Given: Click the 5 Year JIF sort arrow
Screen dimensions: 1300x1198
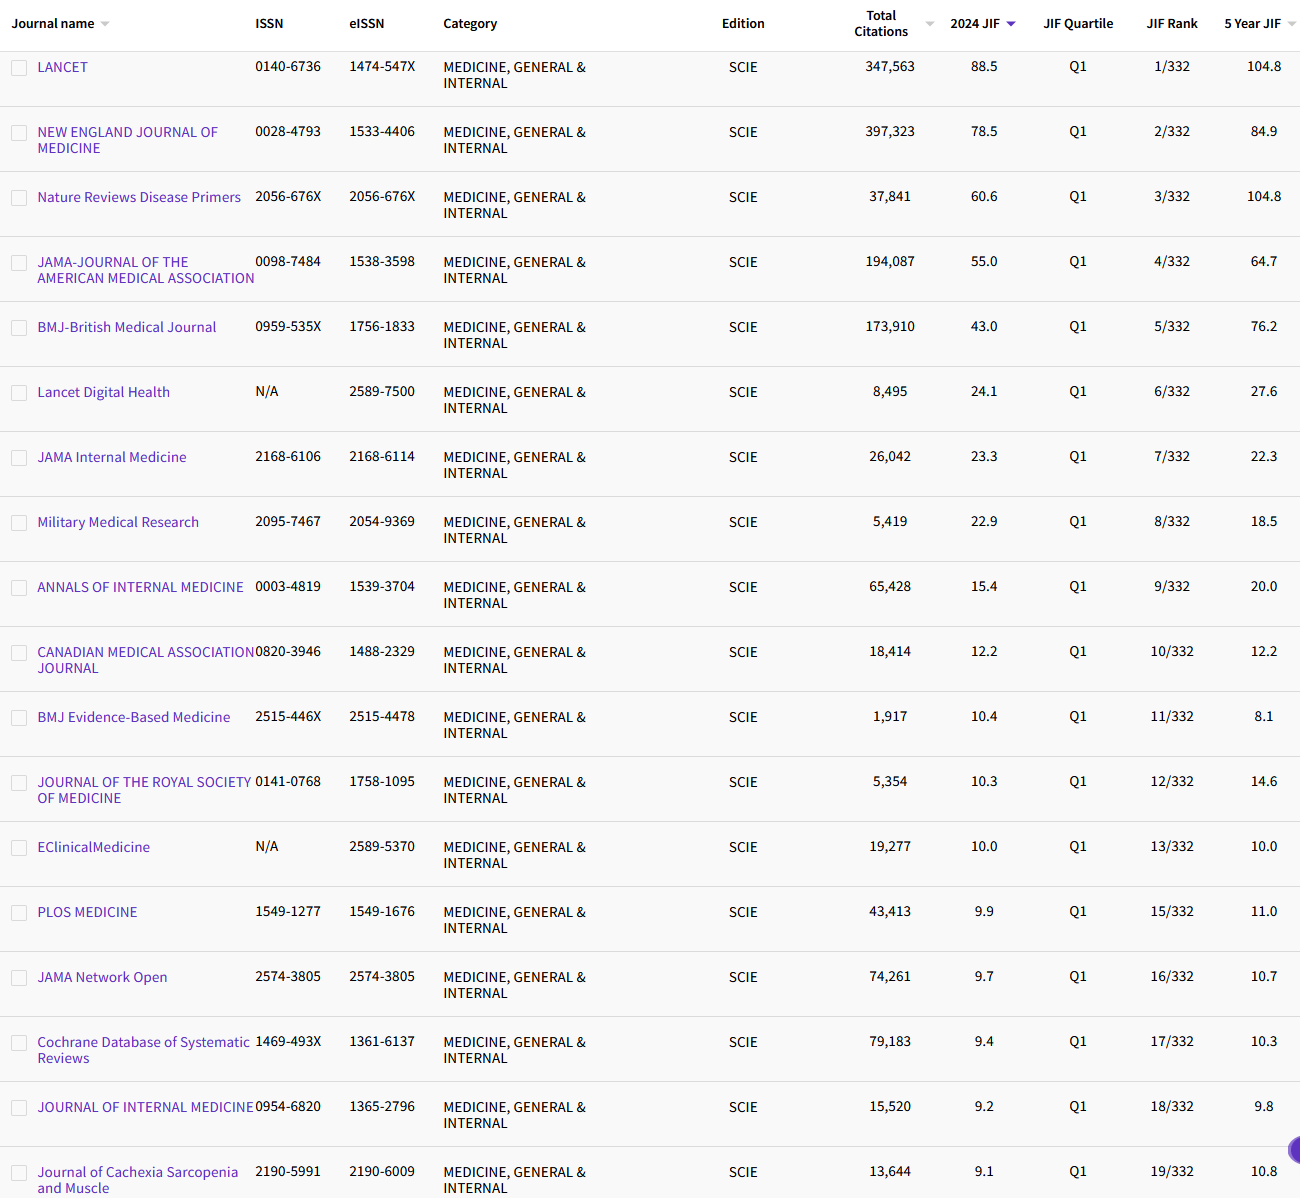Looking at the screenshot, I should 1291,24.
